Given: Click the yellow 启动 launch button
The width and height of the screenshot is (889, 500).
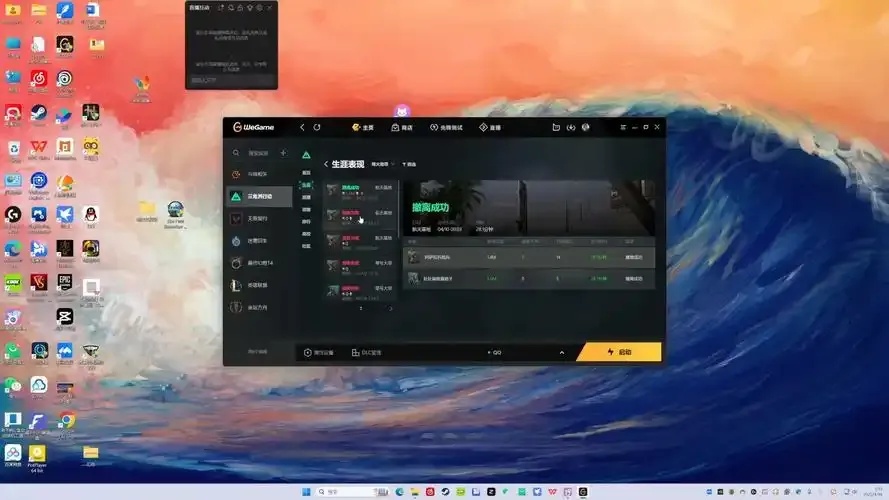Looking at the screenshot, I should [x=619, y=352].
